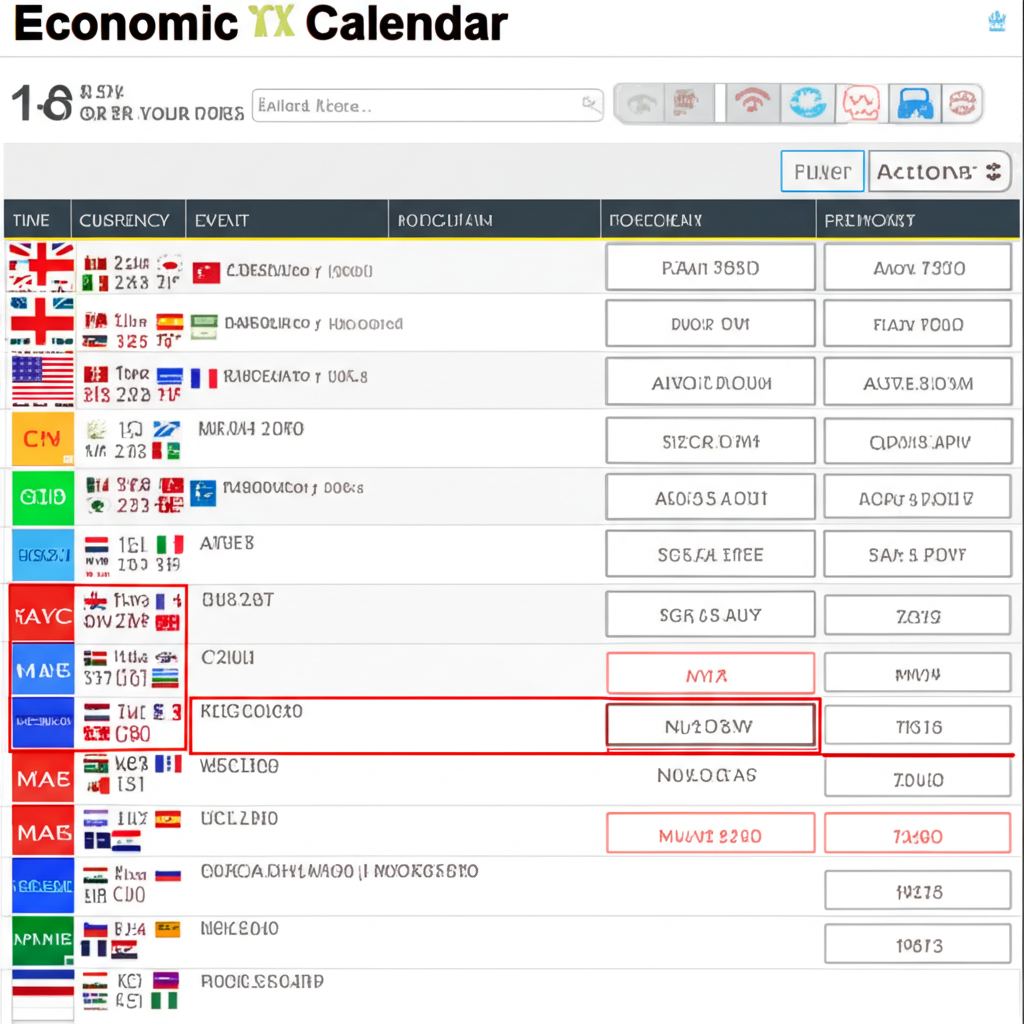This screenshot has height=1024, width=1024.
Task: Click the red Wi-Fi signal toolbar icon
Action: pyautogui.click(x=752, y=103)
